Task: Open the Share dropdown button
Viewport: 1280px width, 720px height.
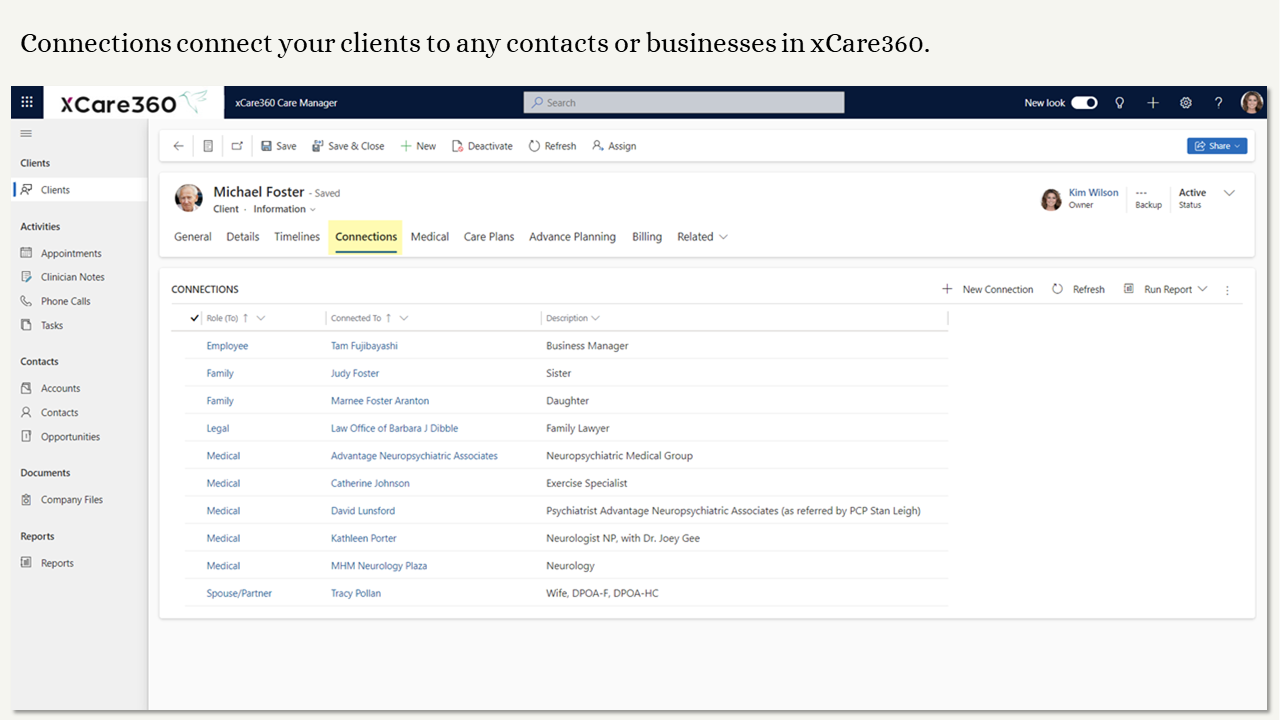Action: point(1217,146)
